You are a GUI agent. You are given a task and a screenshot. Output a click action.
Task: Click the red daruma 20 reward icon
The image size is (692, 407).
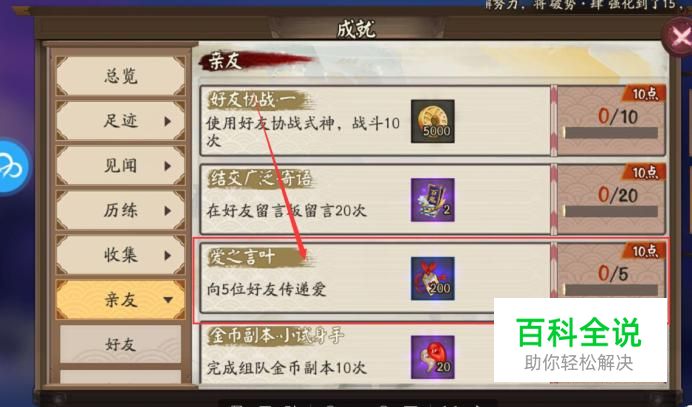tap(432, 357)
